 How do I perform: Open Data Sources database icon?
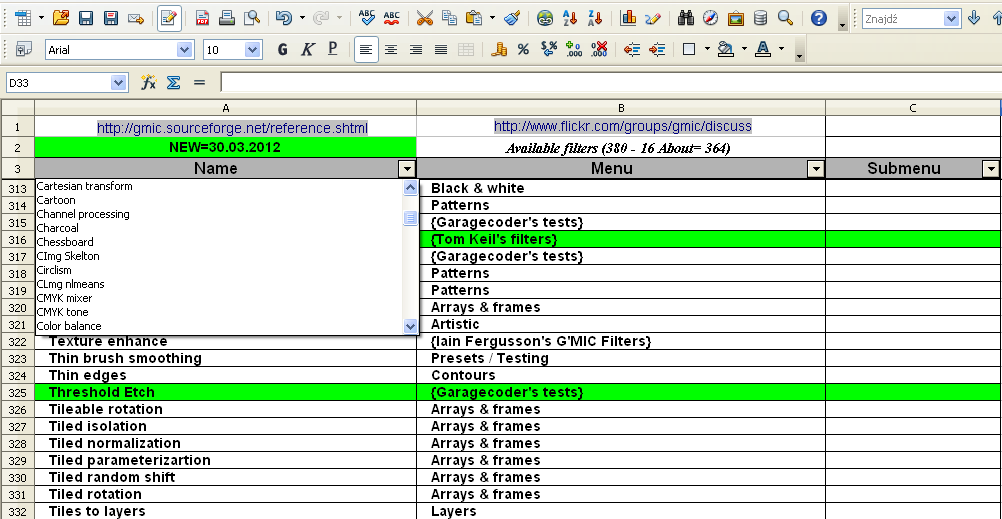click(760, 18)
